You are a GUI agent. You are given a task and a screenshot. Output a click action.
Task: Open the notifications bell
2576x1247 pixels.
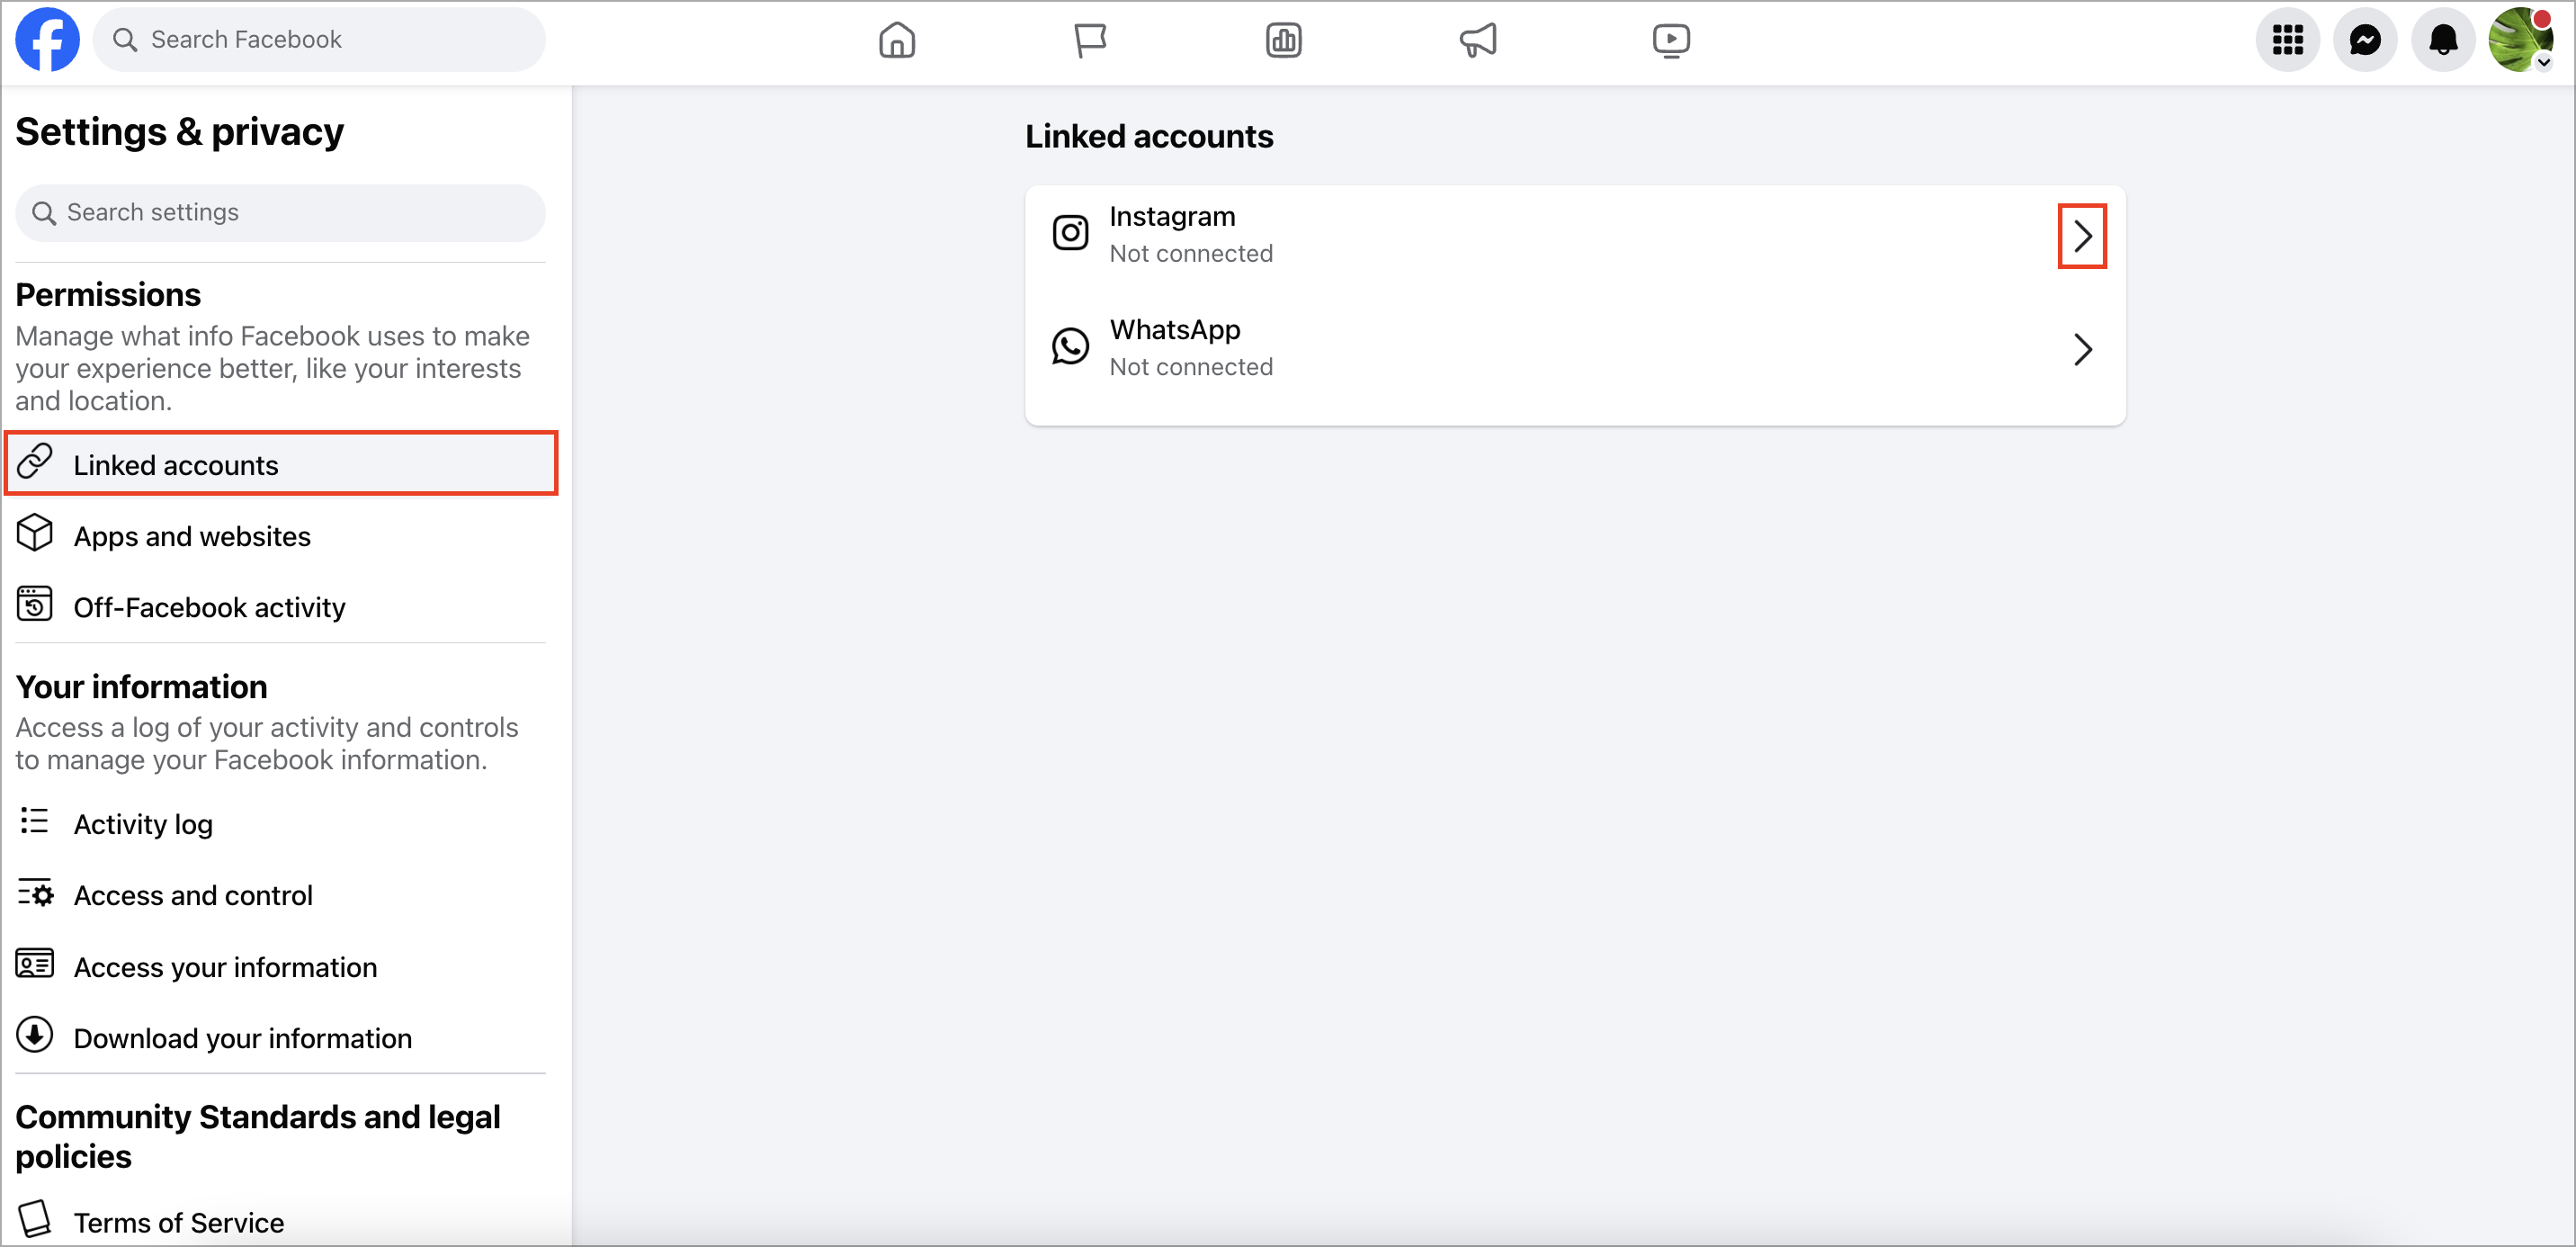(x=2443, y=40)
